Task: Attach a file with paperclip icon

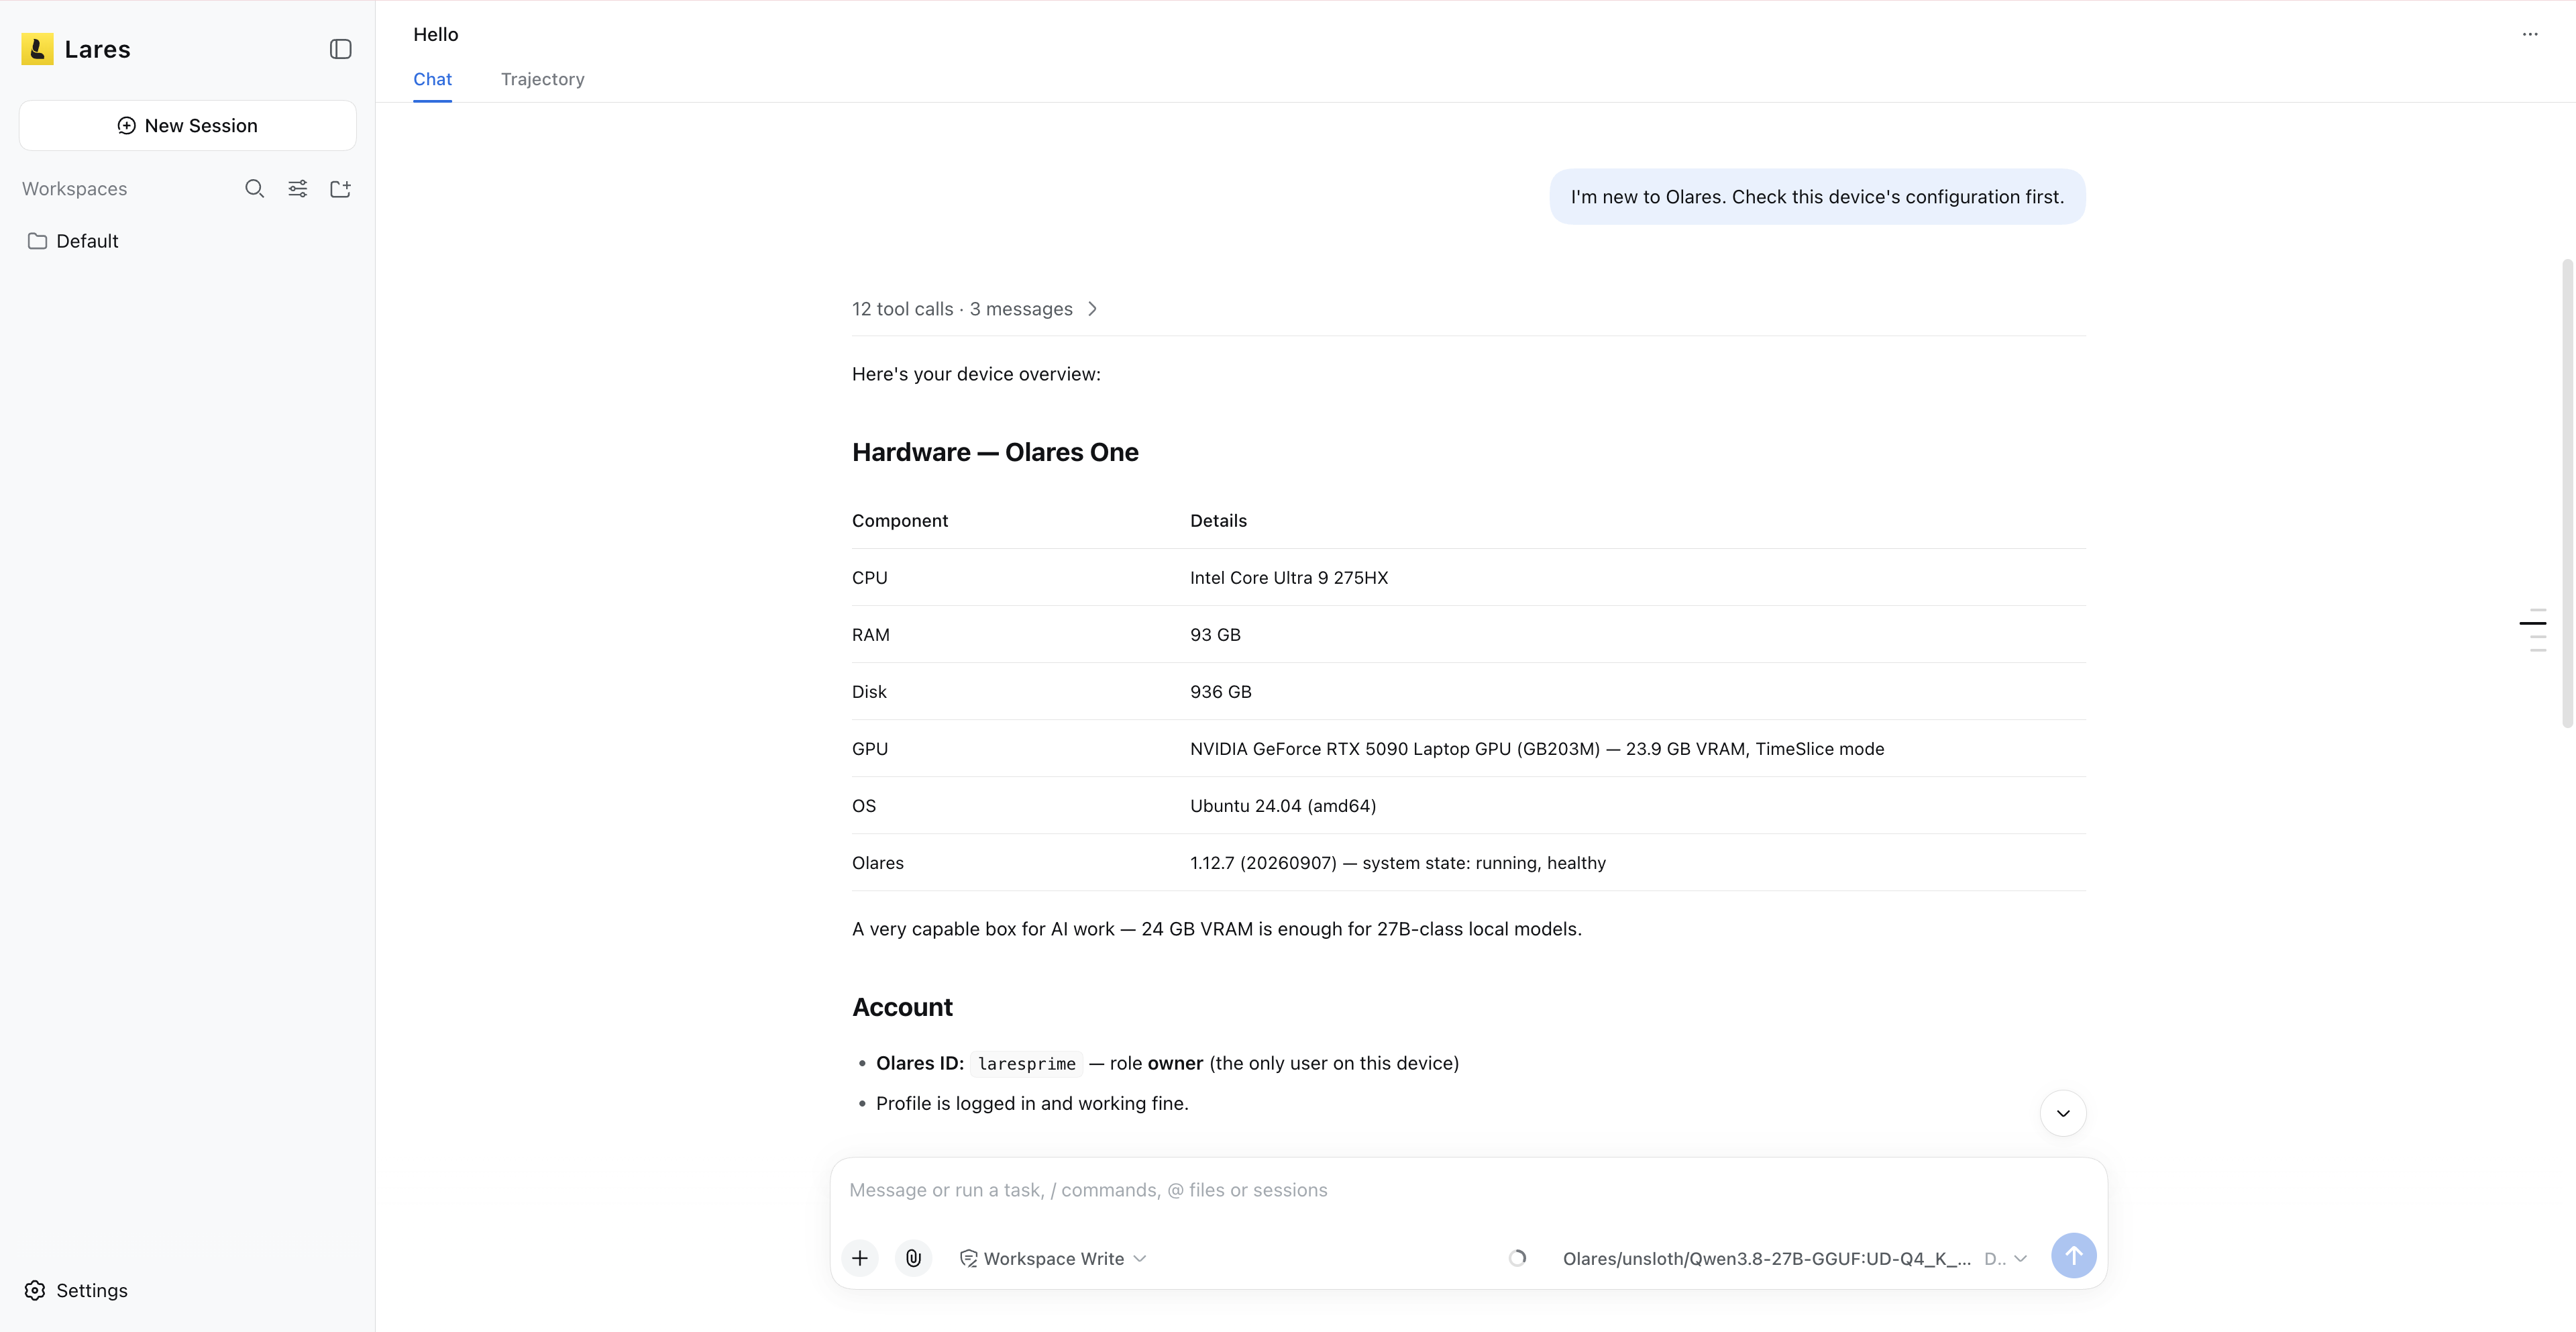Action: point(913,1258)
